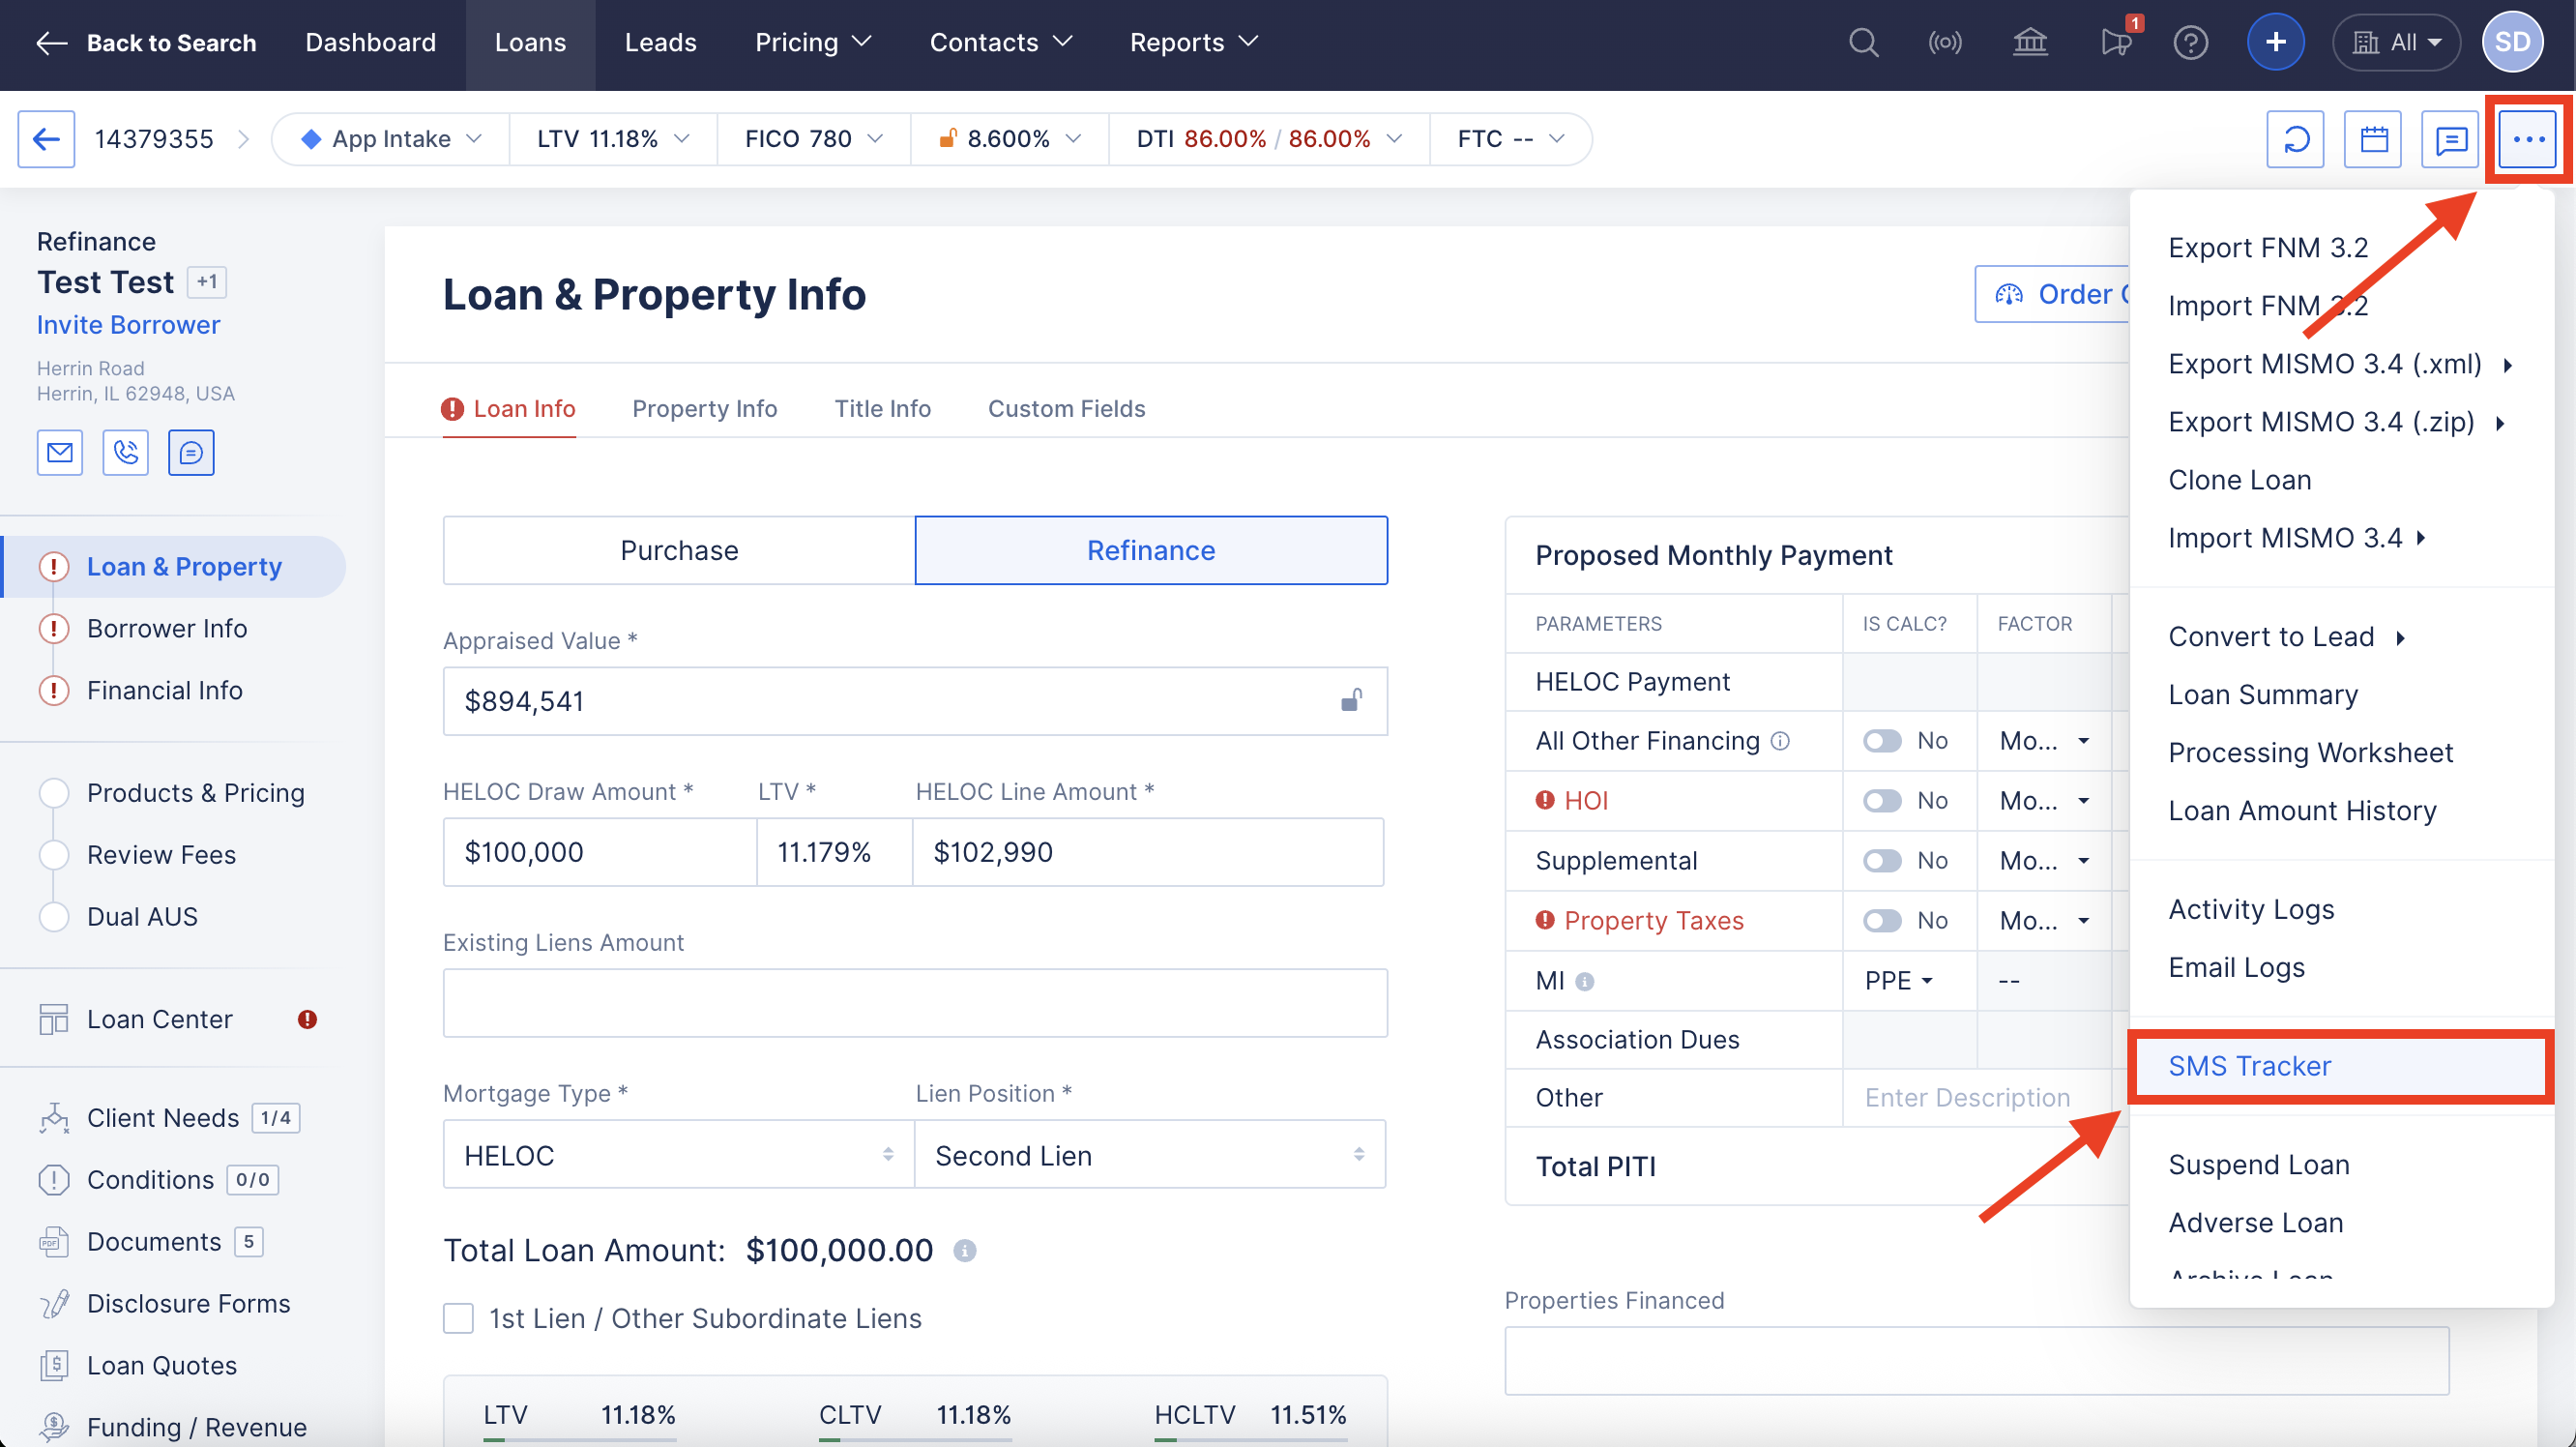Switch to the Property Info tab
The width and height of the screenshot is (2576, 1447).
pyautogui.click(x=704, y=409)
